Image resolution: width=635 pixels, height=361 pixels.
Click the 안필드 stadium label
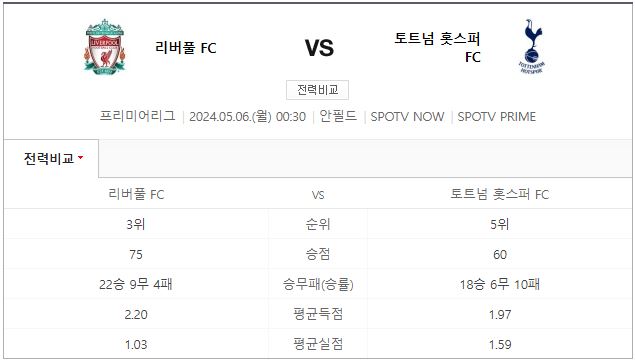tap(338, 116)
